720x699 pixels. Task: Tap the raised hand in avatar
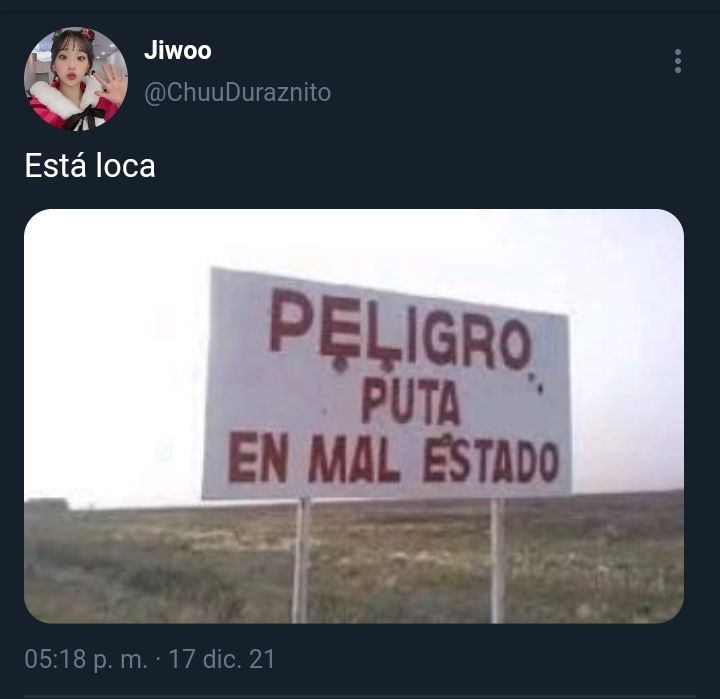click(x=112, y=84)
